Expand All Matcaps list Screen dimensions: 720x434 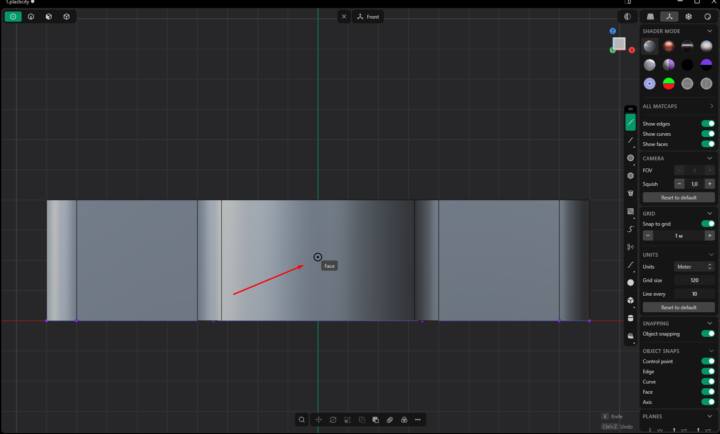(x=711, y=106)
